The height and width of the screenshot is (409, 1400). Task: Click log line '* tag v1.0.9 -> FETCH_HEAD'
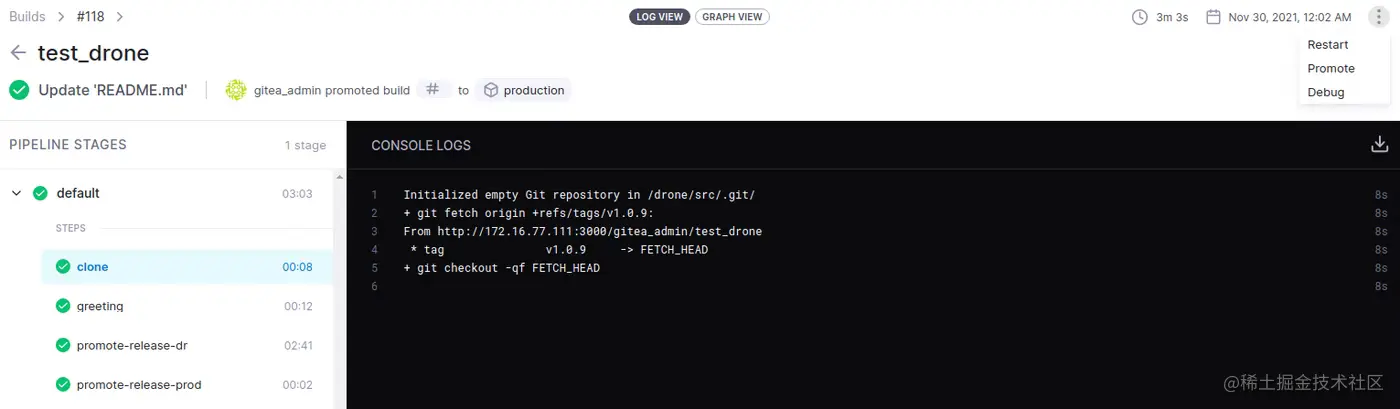[x=558, y=249]
